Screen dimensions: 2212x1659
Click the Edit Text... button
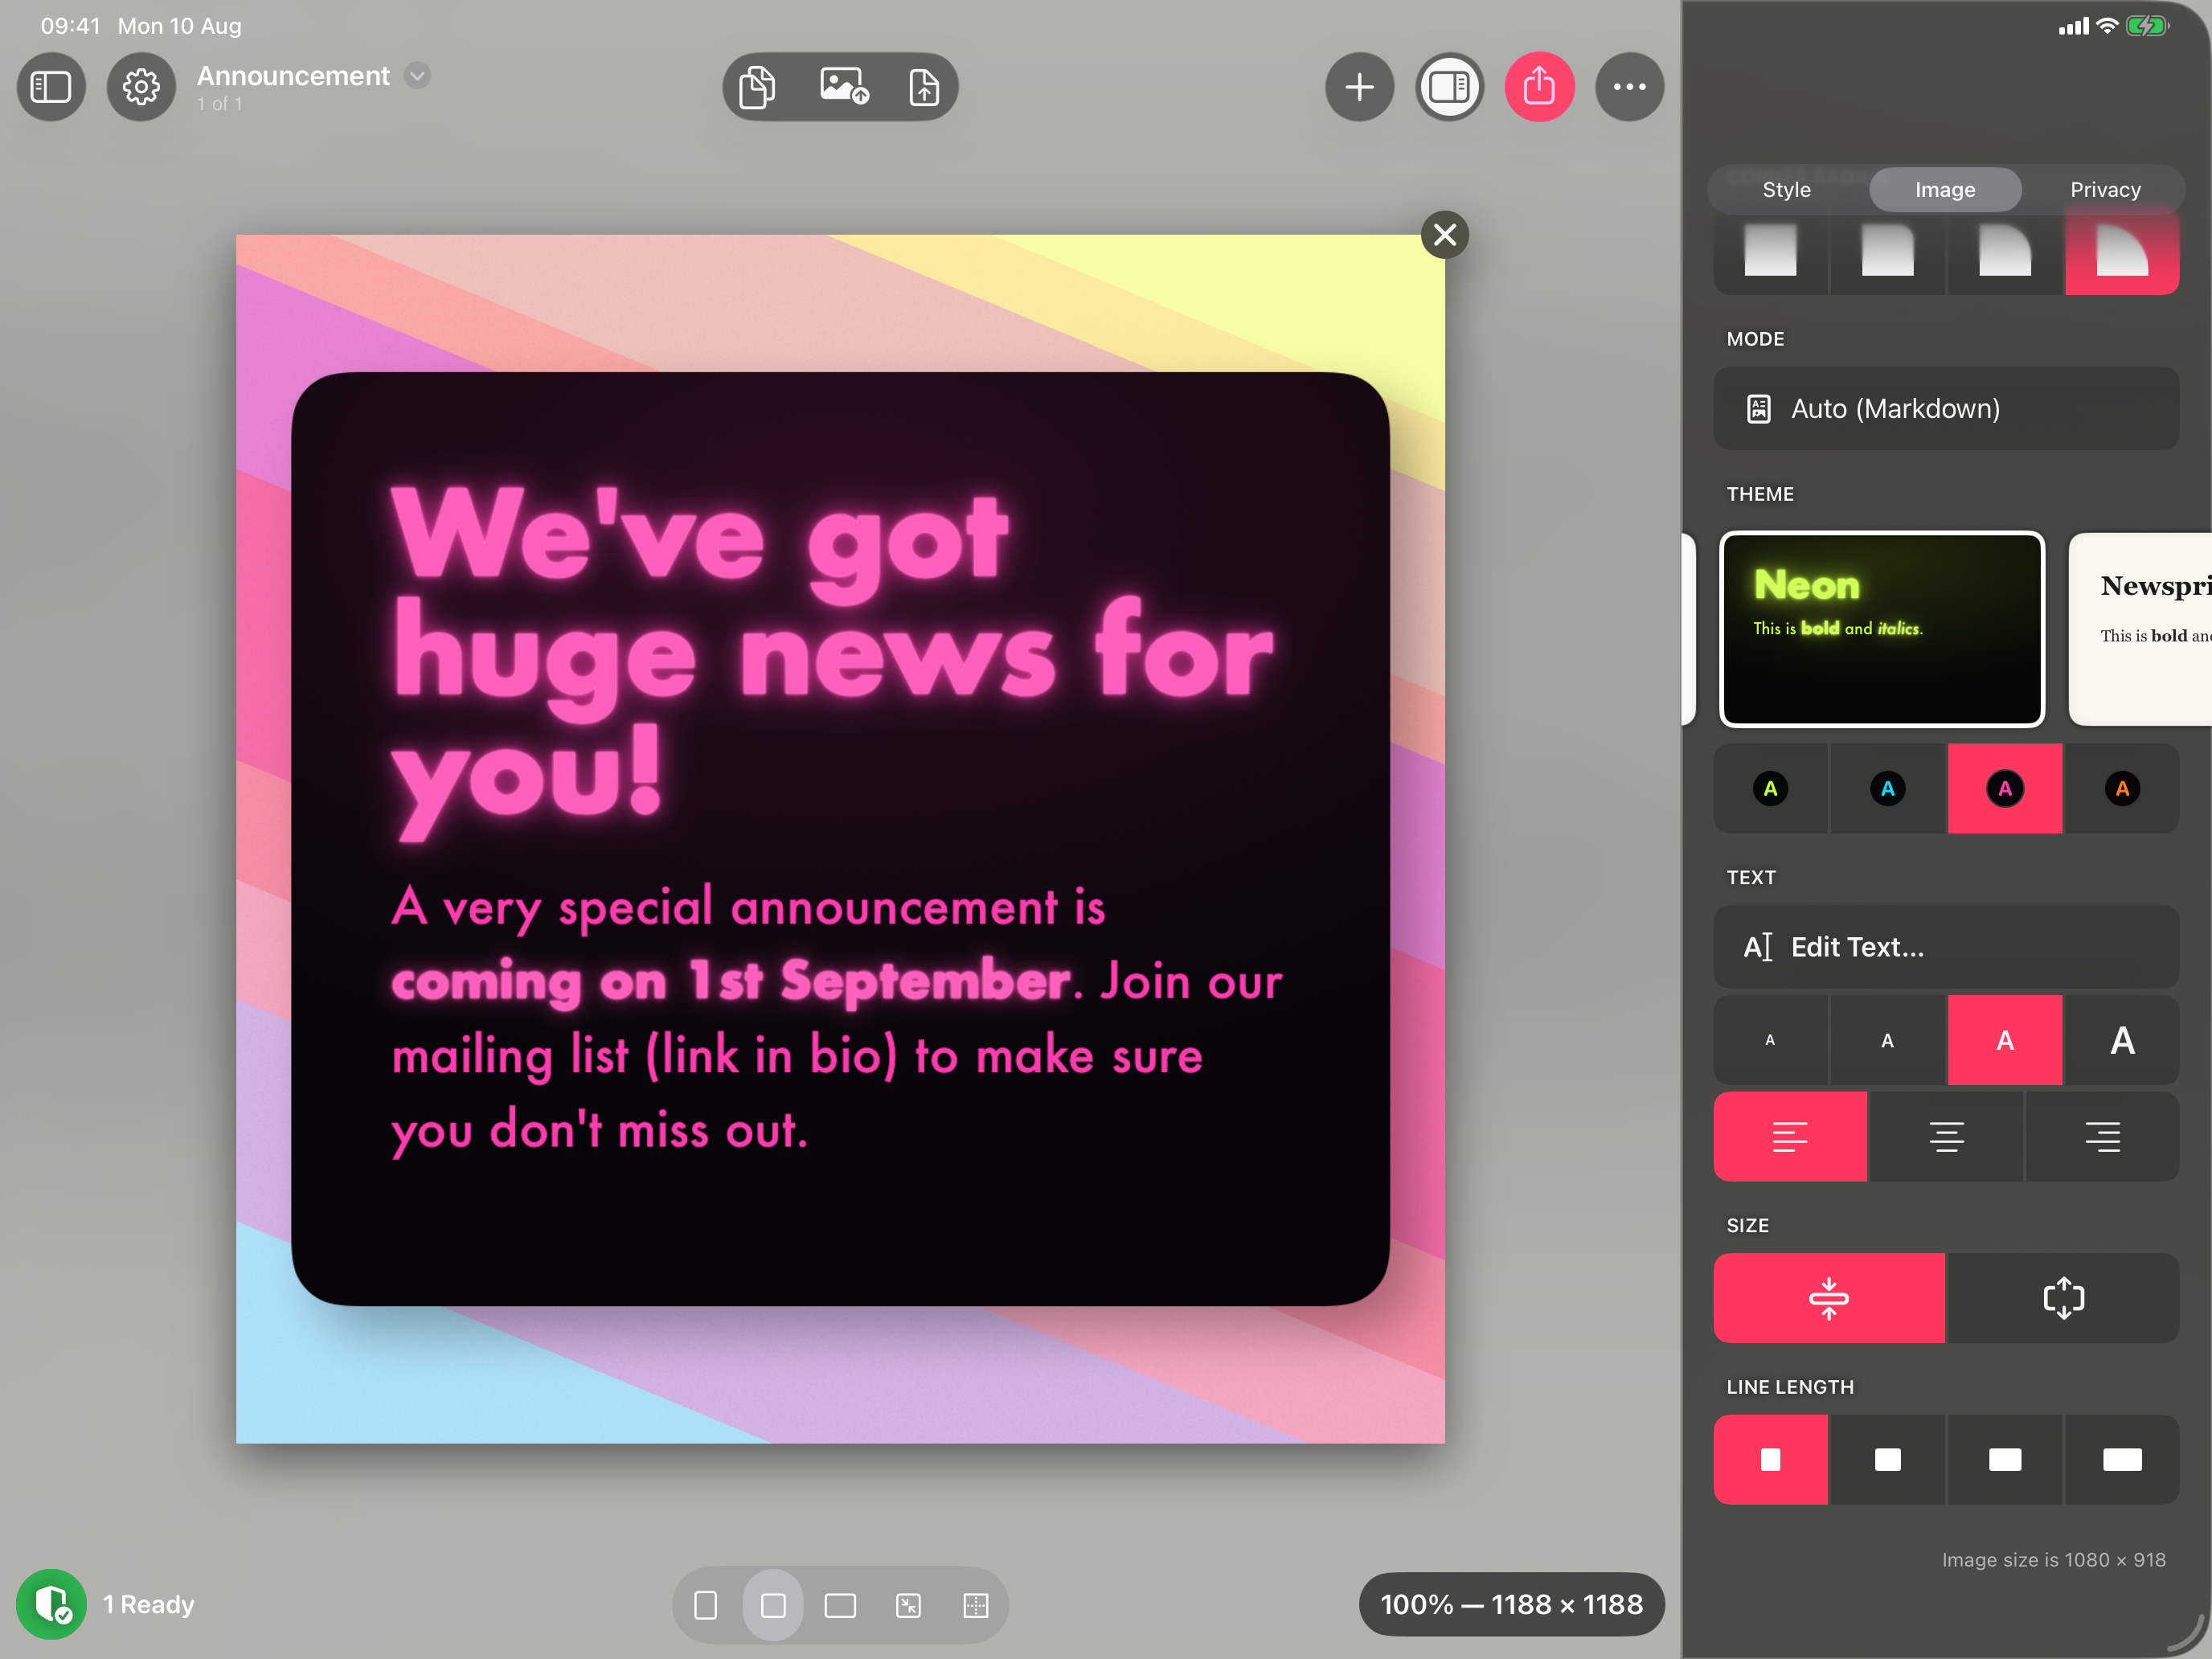point(1946,947)
